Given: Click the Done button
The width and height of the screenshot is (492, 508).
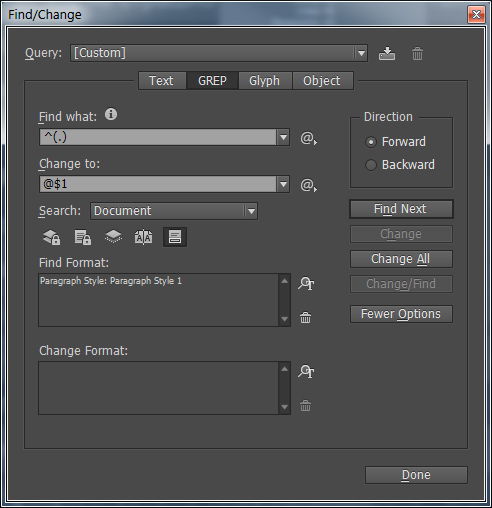Looking at the screenshot, I should point(416,475).
